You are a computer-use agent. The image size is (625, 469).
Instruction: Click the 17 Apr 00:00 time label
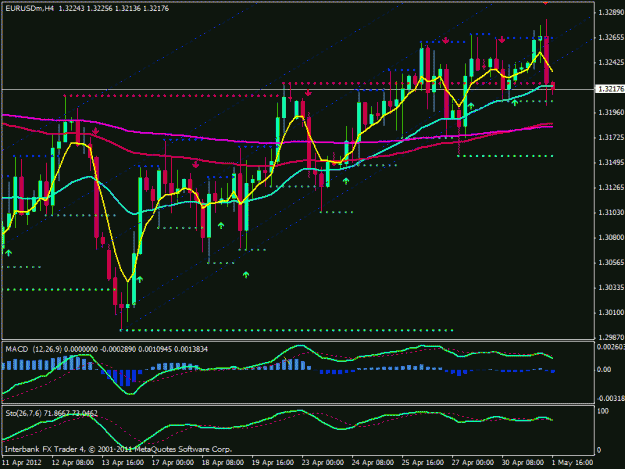click(173, 463)
